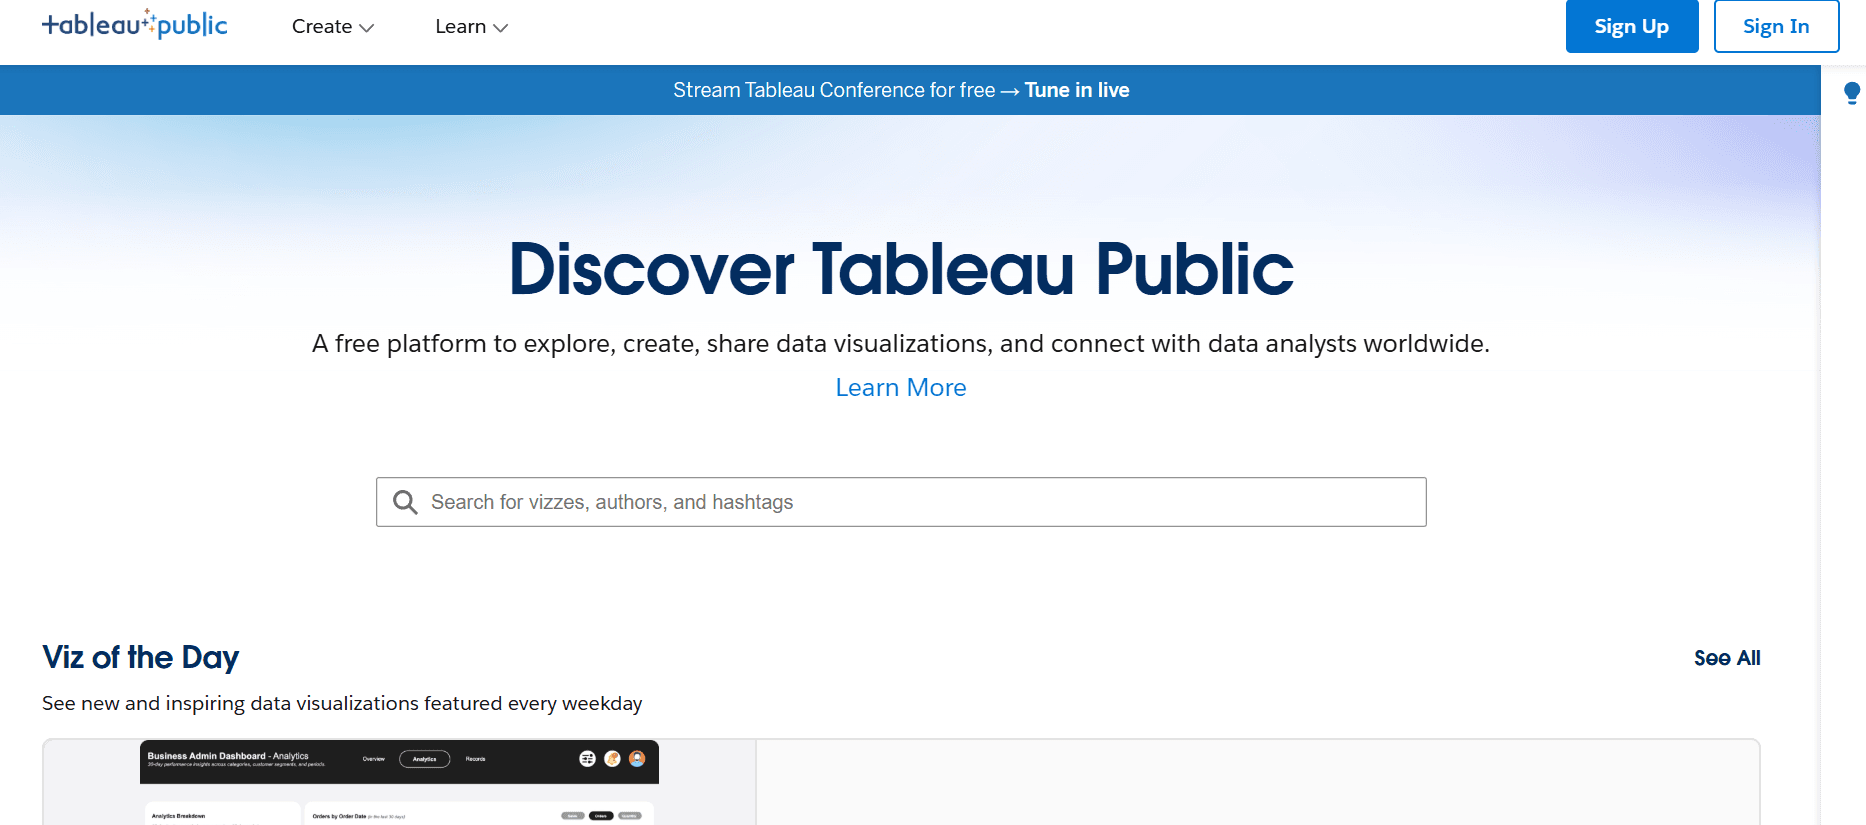
Task: Open the Learn dropdown menu
Action: pos(472,27)
